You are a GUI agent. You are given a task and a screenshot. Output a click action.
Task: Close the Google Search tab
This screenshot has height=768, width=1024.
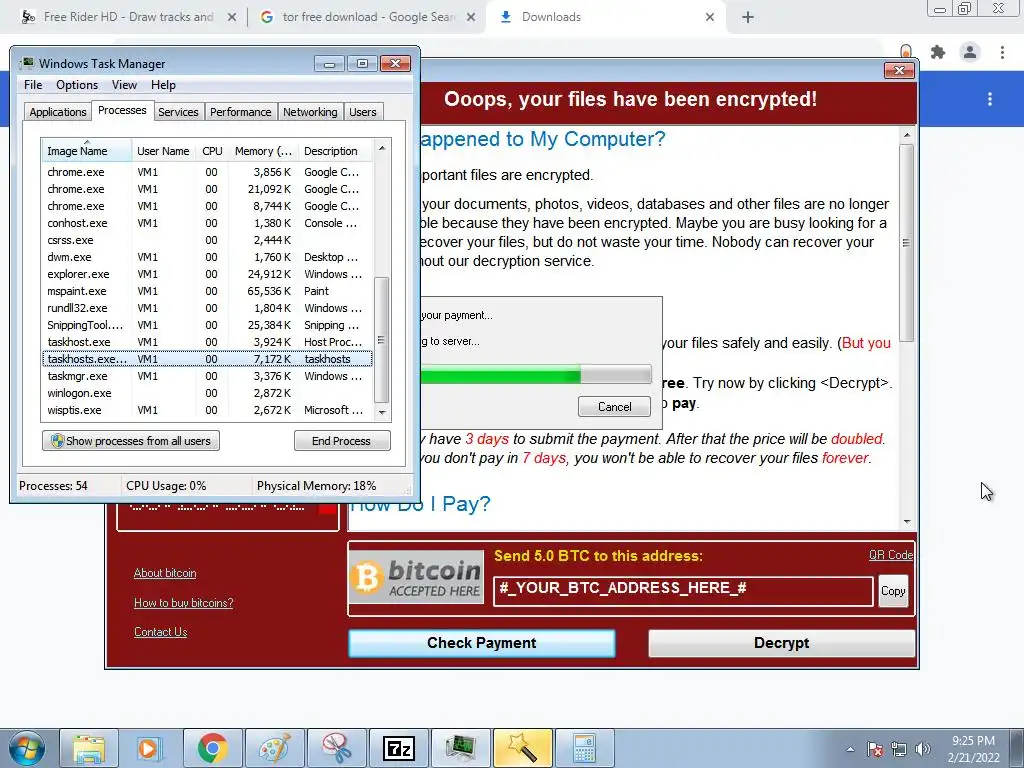point(471,17)
